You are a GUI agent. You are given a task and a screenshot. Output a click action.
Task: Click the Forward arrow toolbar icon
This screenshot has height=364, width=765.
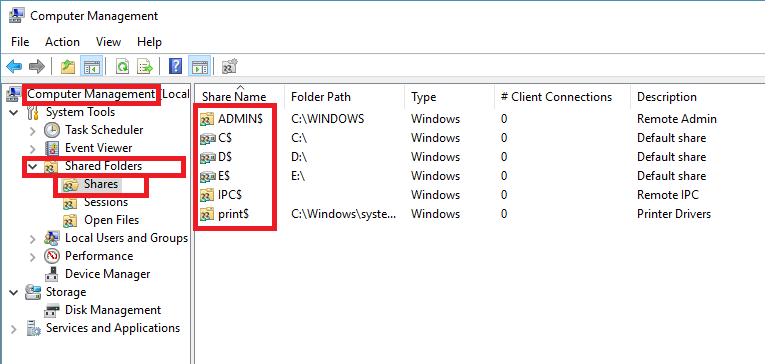(37, 66)
